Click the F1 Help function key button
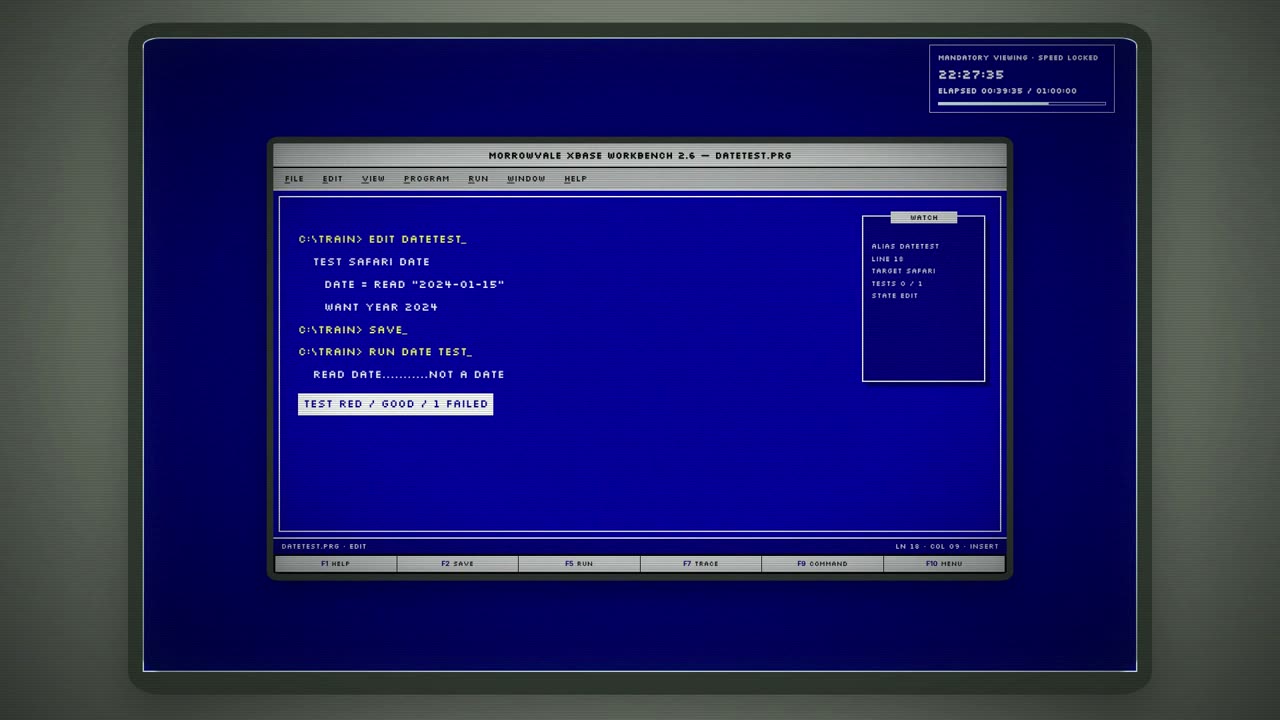This screenshot has height=720, width=1280. coord(336,564)
